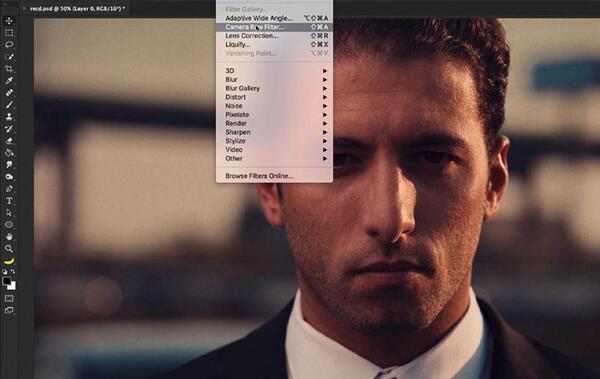
Task: Select the Eyedropper tool
Action: coord(9,81)
